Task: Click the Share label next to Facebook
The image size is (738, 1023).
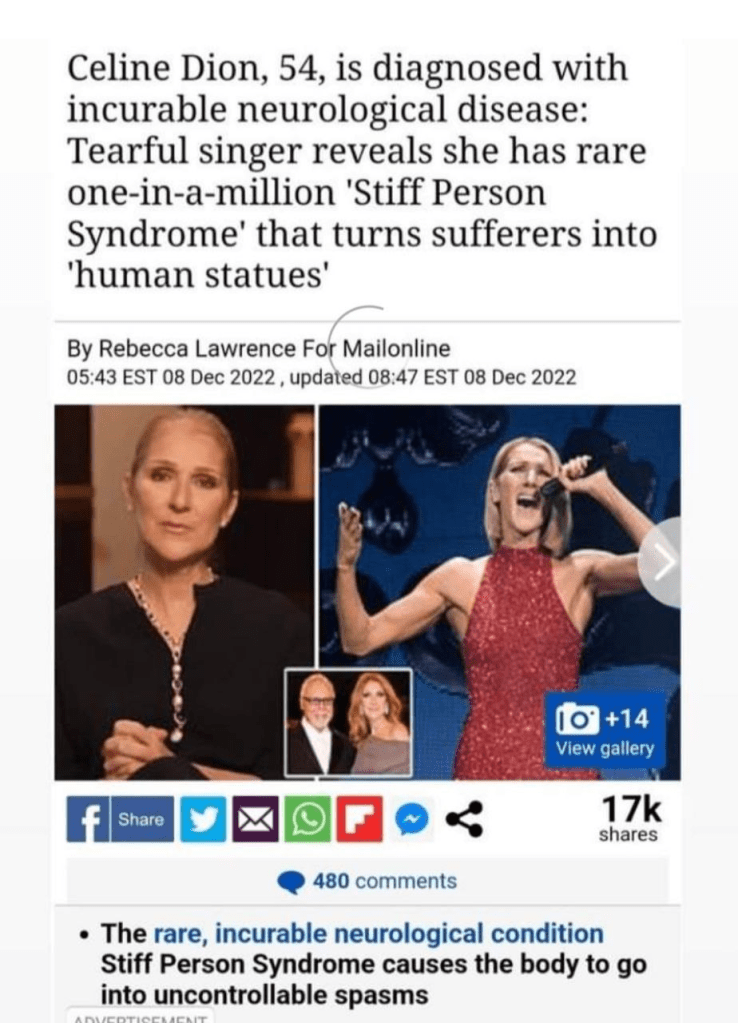Action: [141, 819]
